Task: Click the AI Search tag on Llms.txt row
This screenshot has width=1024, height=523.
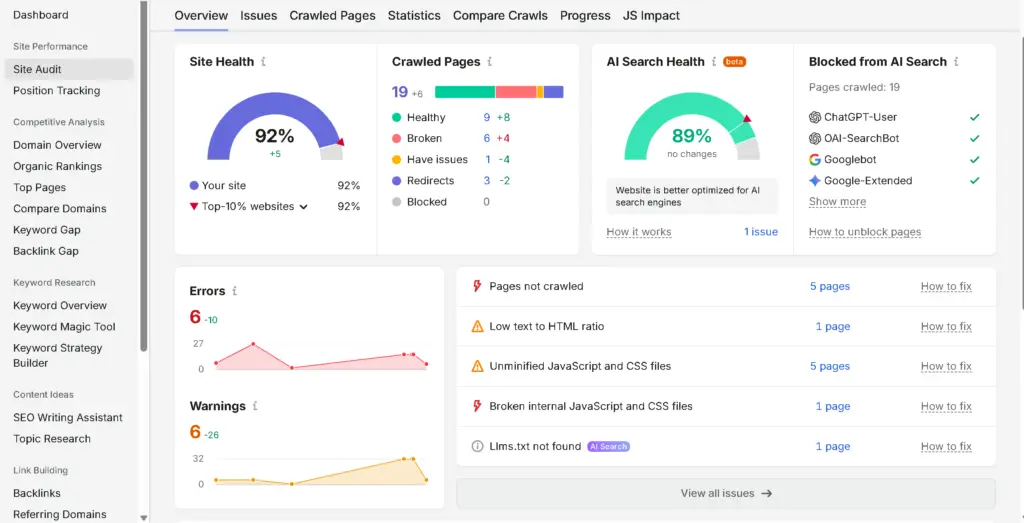Action: (x=608, y=447)
